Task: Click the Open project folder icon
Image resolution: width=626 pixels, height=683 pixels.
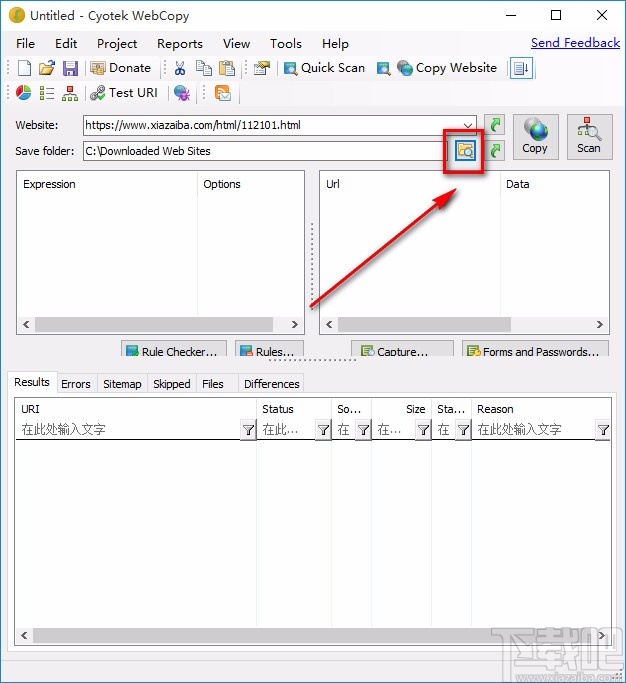Action: click(47, 68)
